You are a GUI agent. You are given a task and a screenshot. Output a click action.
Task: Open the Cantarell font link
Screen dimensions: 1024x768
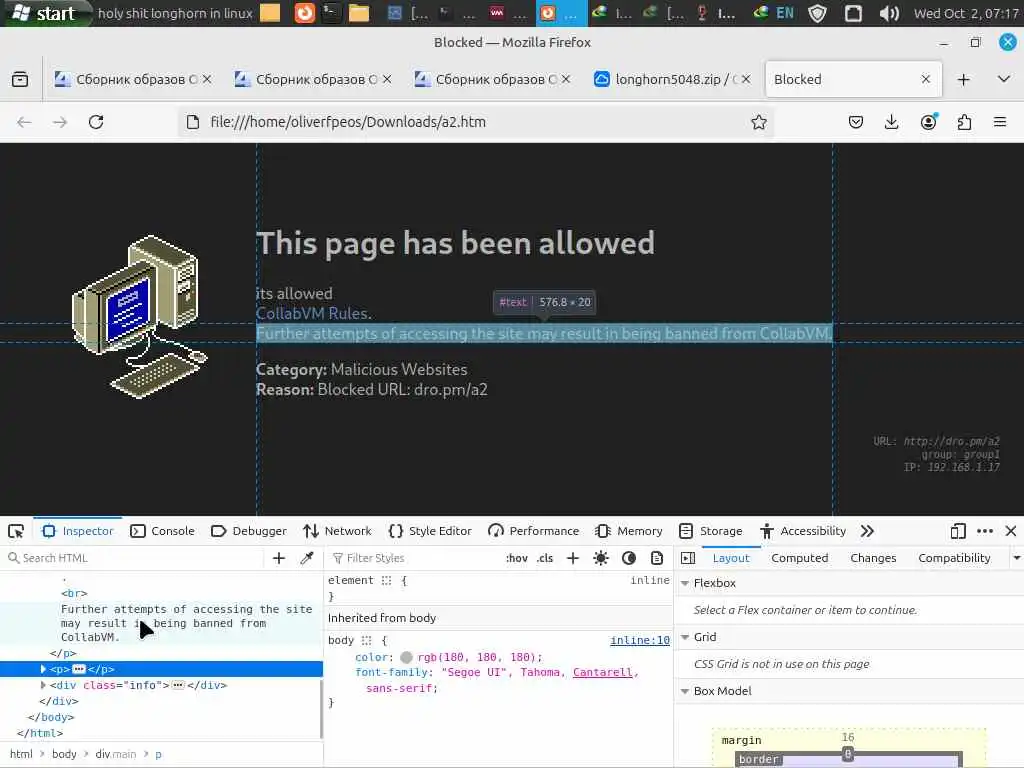(602, 672)
